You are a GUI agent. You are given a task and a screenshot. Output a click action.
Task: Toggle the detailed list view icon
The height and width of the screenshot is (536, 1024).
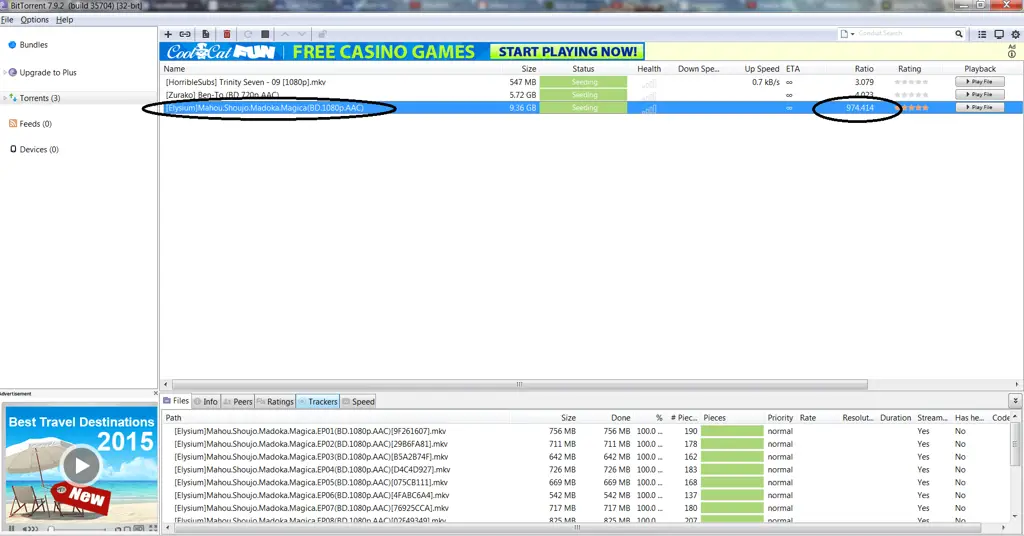(982, 34)
